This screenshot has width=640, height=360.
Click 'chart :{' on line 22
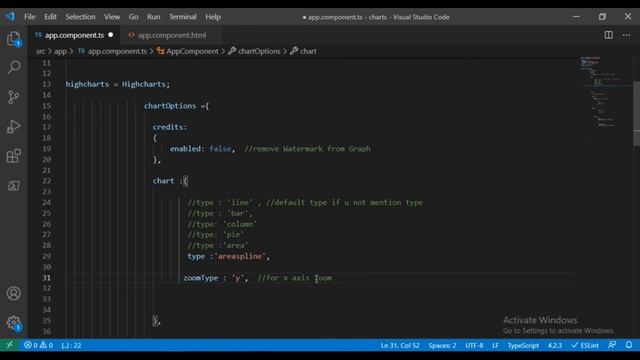pyautogui.click(x=170, y=181)
